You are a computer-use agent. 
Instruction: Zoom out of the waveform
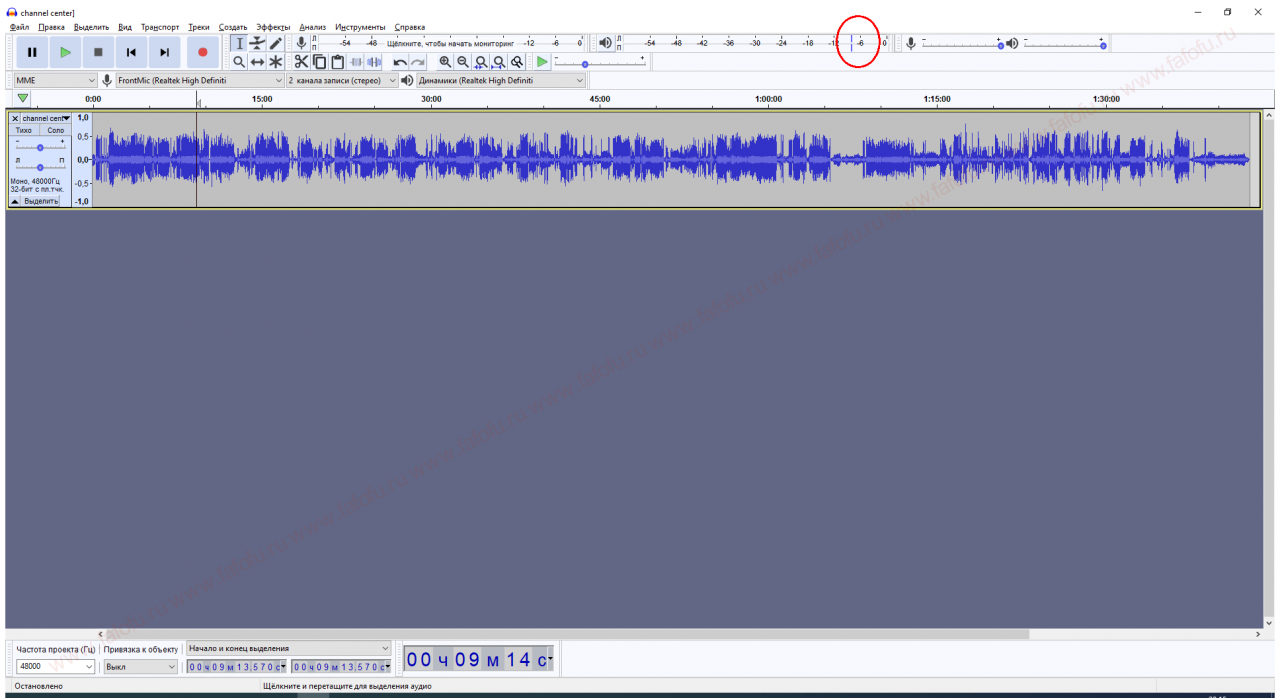(x=463, y=62)
